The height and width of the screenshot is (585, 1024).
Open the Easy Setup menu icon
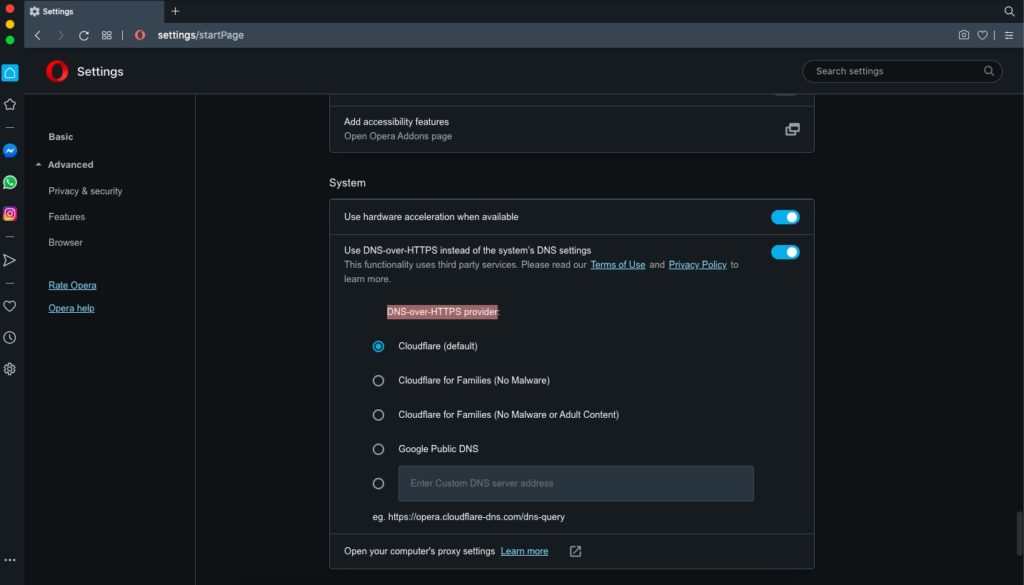pyautogui.click(x=1009, y=35)
